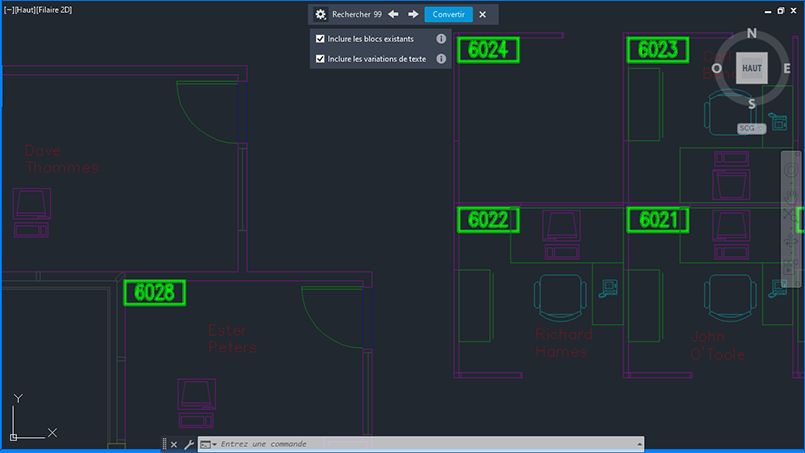Select chair block above Richard Hames
The height and width of the screenshot is (453, 805).
coord(560,298)
